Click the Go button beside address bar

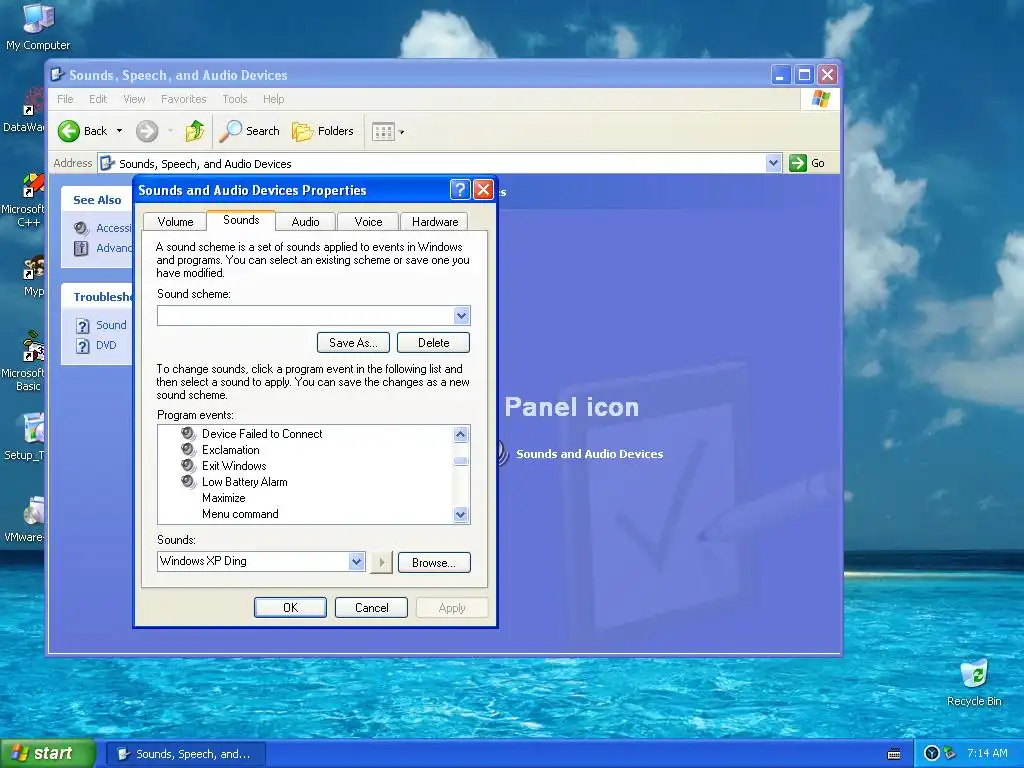click(x=807, y=163)
